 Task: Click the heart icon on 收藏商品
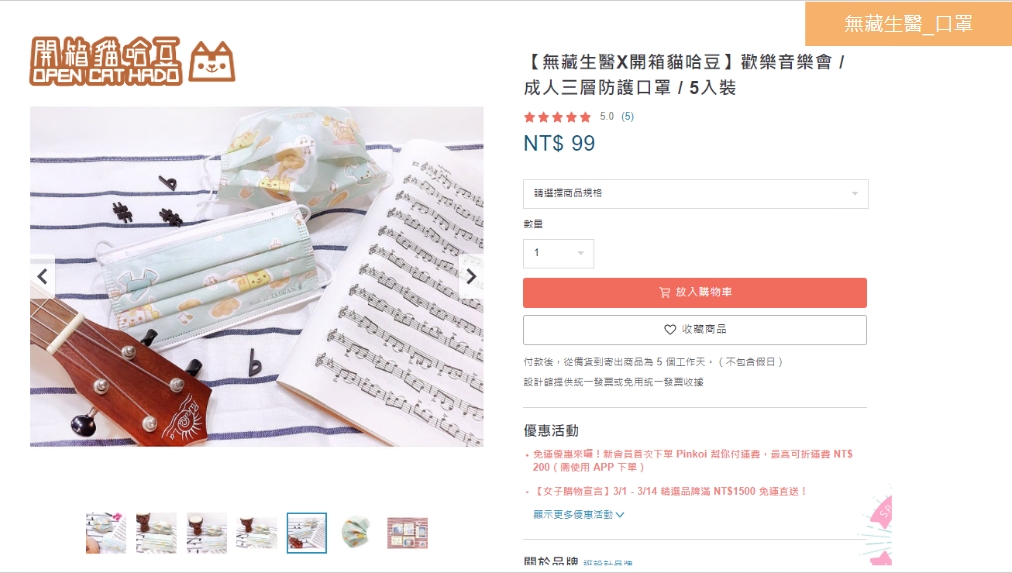pyautogui.click(x=670, y=330)
